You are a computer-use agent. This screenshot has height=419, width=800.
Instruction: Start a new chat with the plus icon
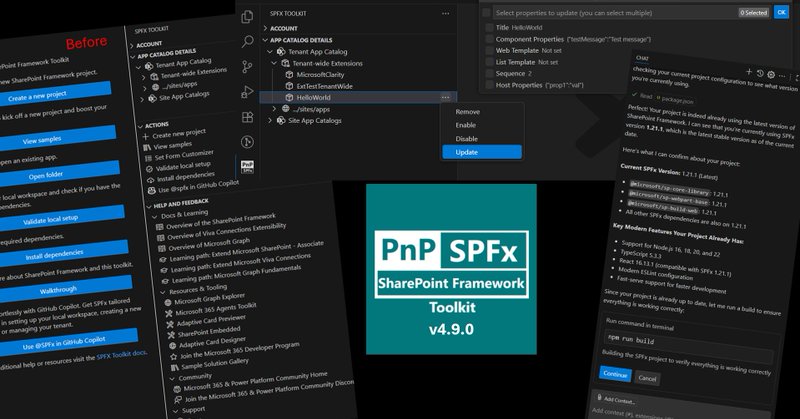tap(749, 72)
